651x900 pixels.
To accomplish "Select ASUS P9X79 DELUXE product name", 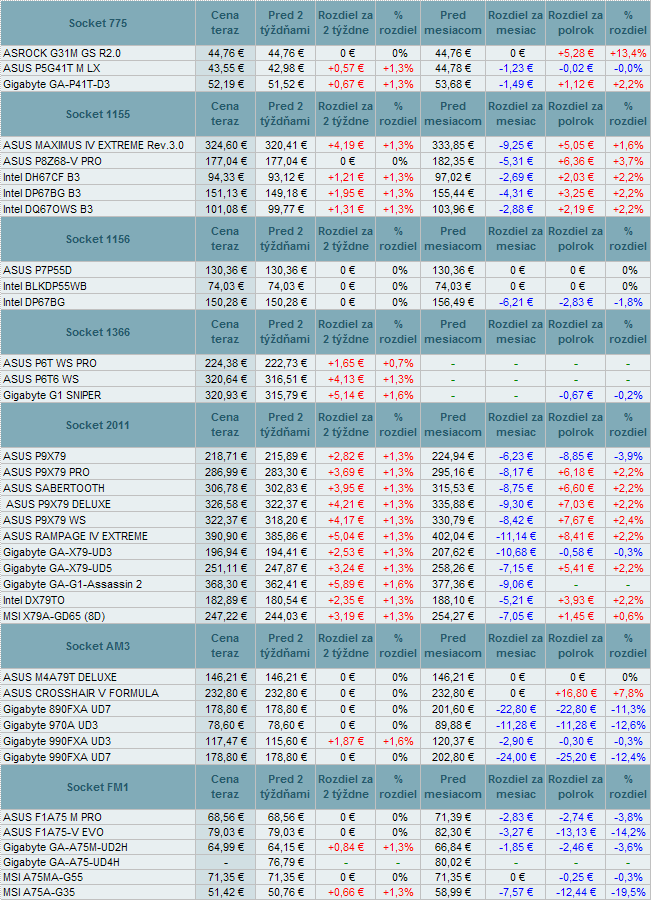I will [59, 505].
